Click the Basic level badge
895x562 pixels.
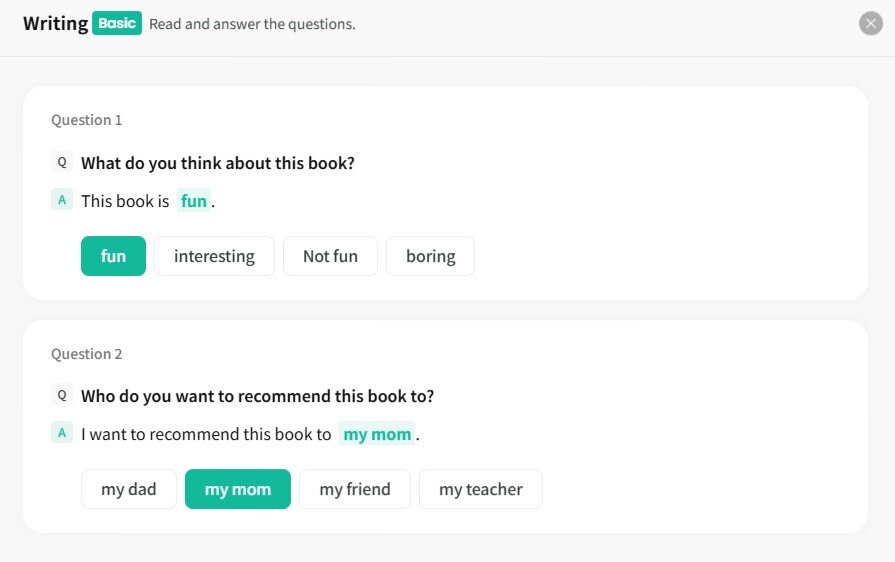point(117,23)
